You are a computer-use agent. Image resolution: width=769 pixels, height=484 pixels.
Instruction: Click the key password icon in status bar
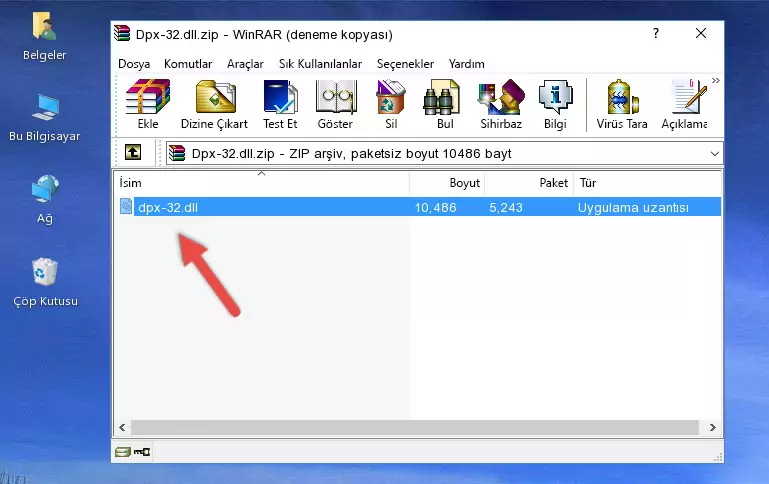pos(142,452)
